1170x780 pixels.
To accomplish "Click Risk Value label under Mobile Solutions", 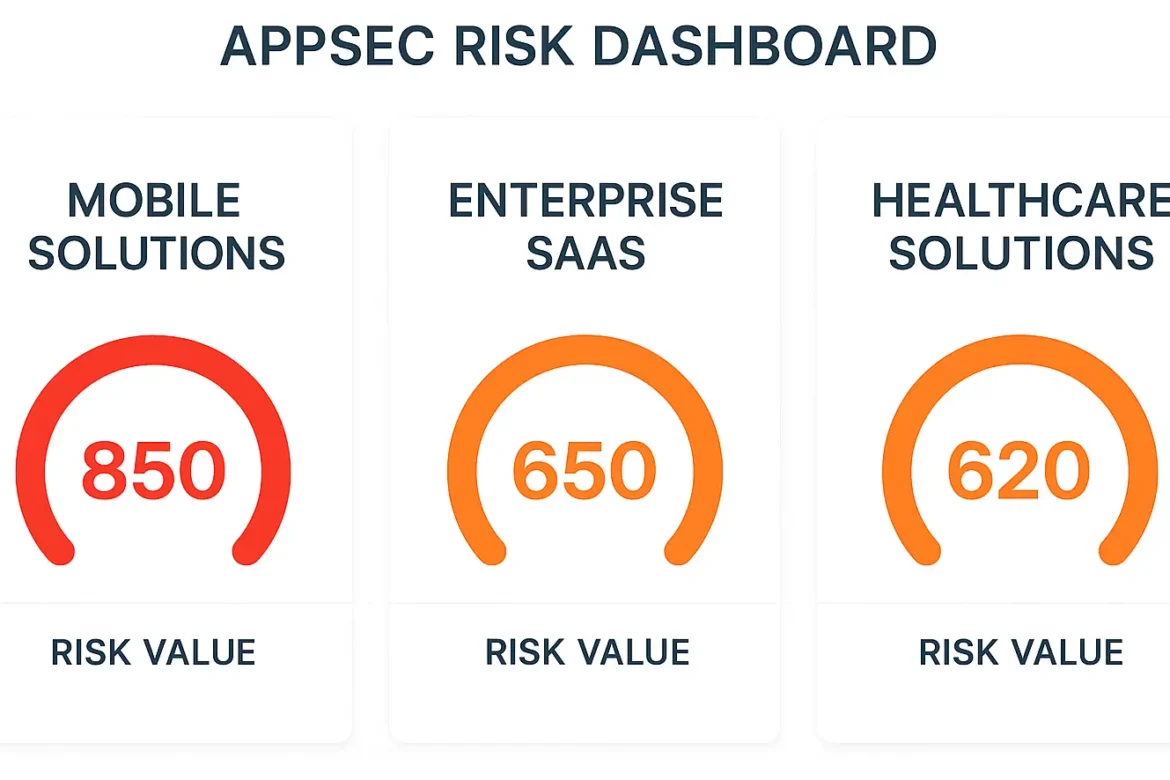I will coord(153,653).
